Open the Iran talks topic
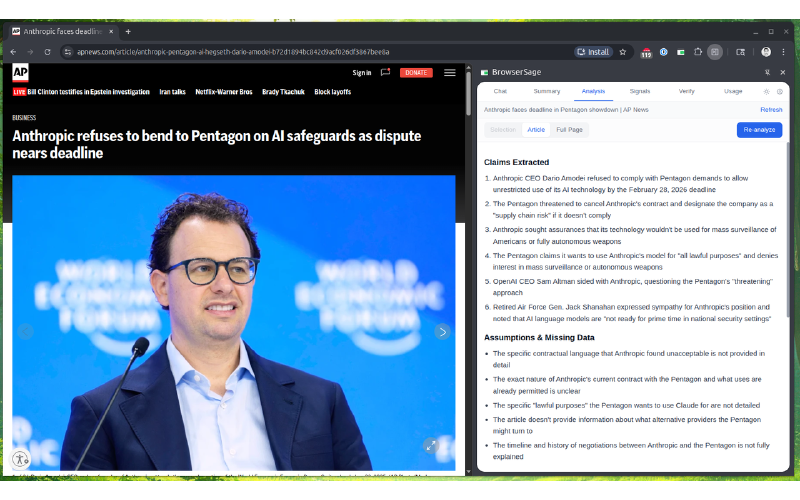 (x=172, y=92)
